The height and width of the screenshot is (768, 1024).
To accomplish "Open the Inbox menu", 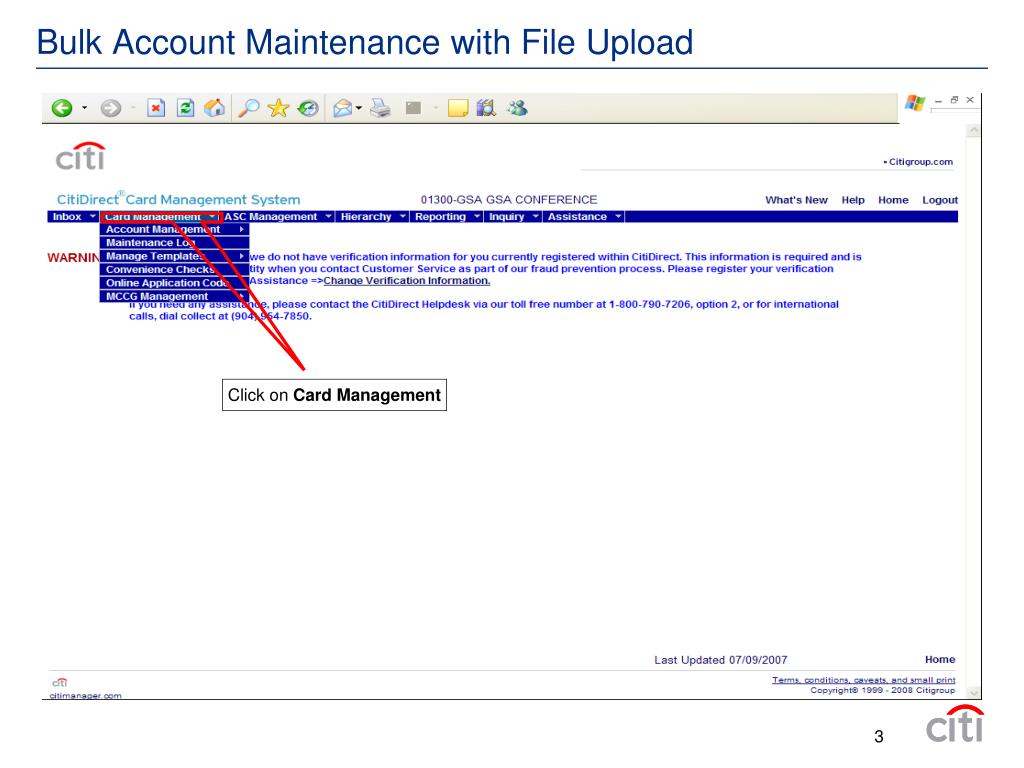I will [73, 217].
